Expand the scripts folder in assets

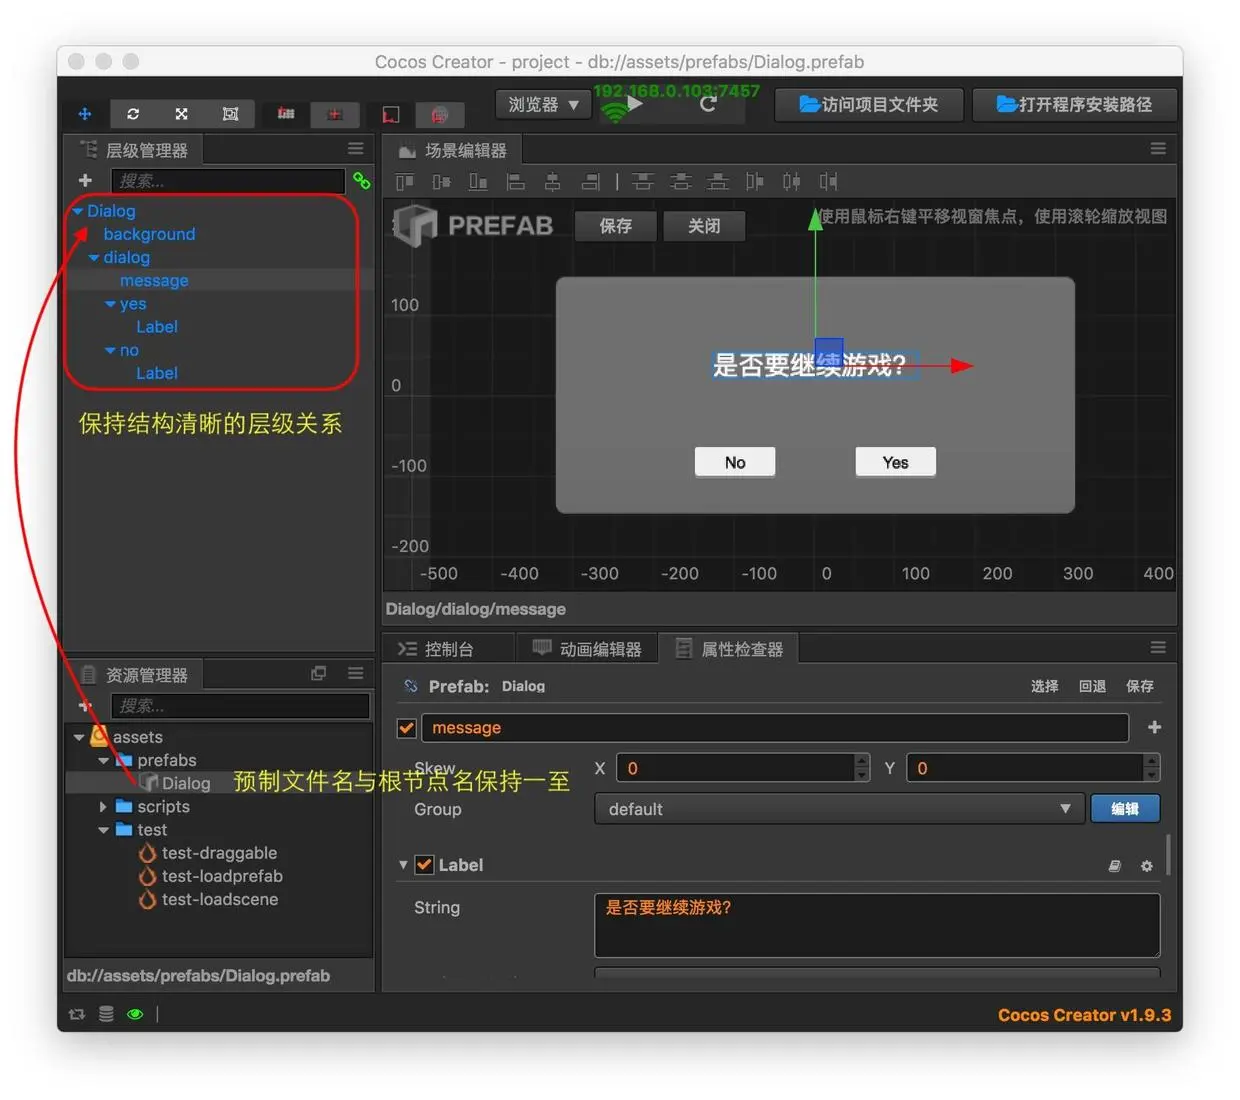103,806
